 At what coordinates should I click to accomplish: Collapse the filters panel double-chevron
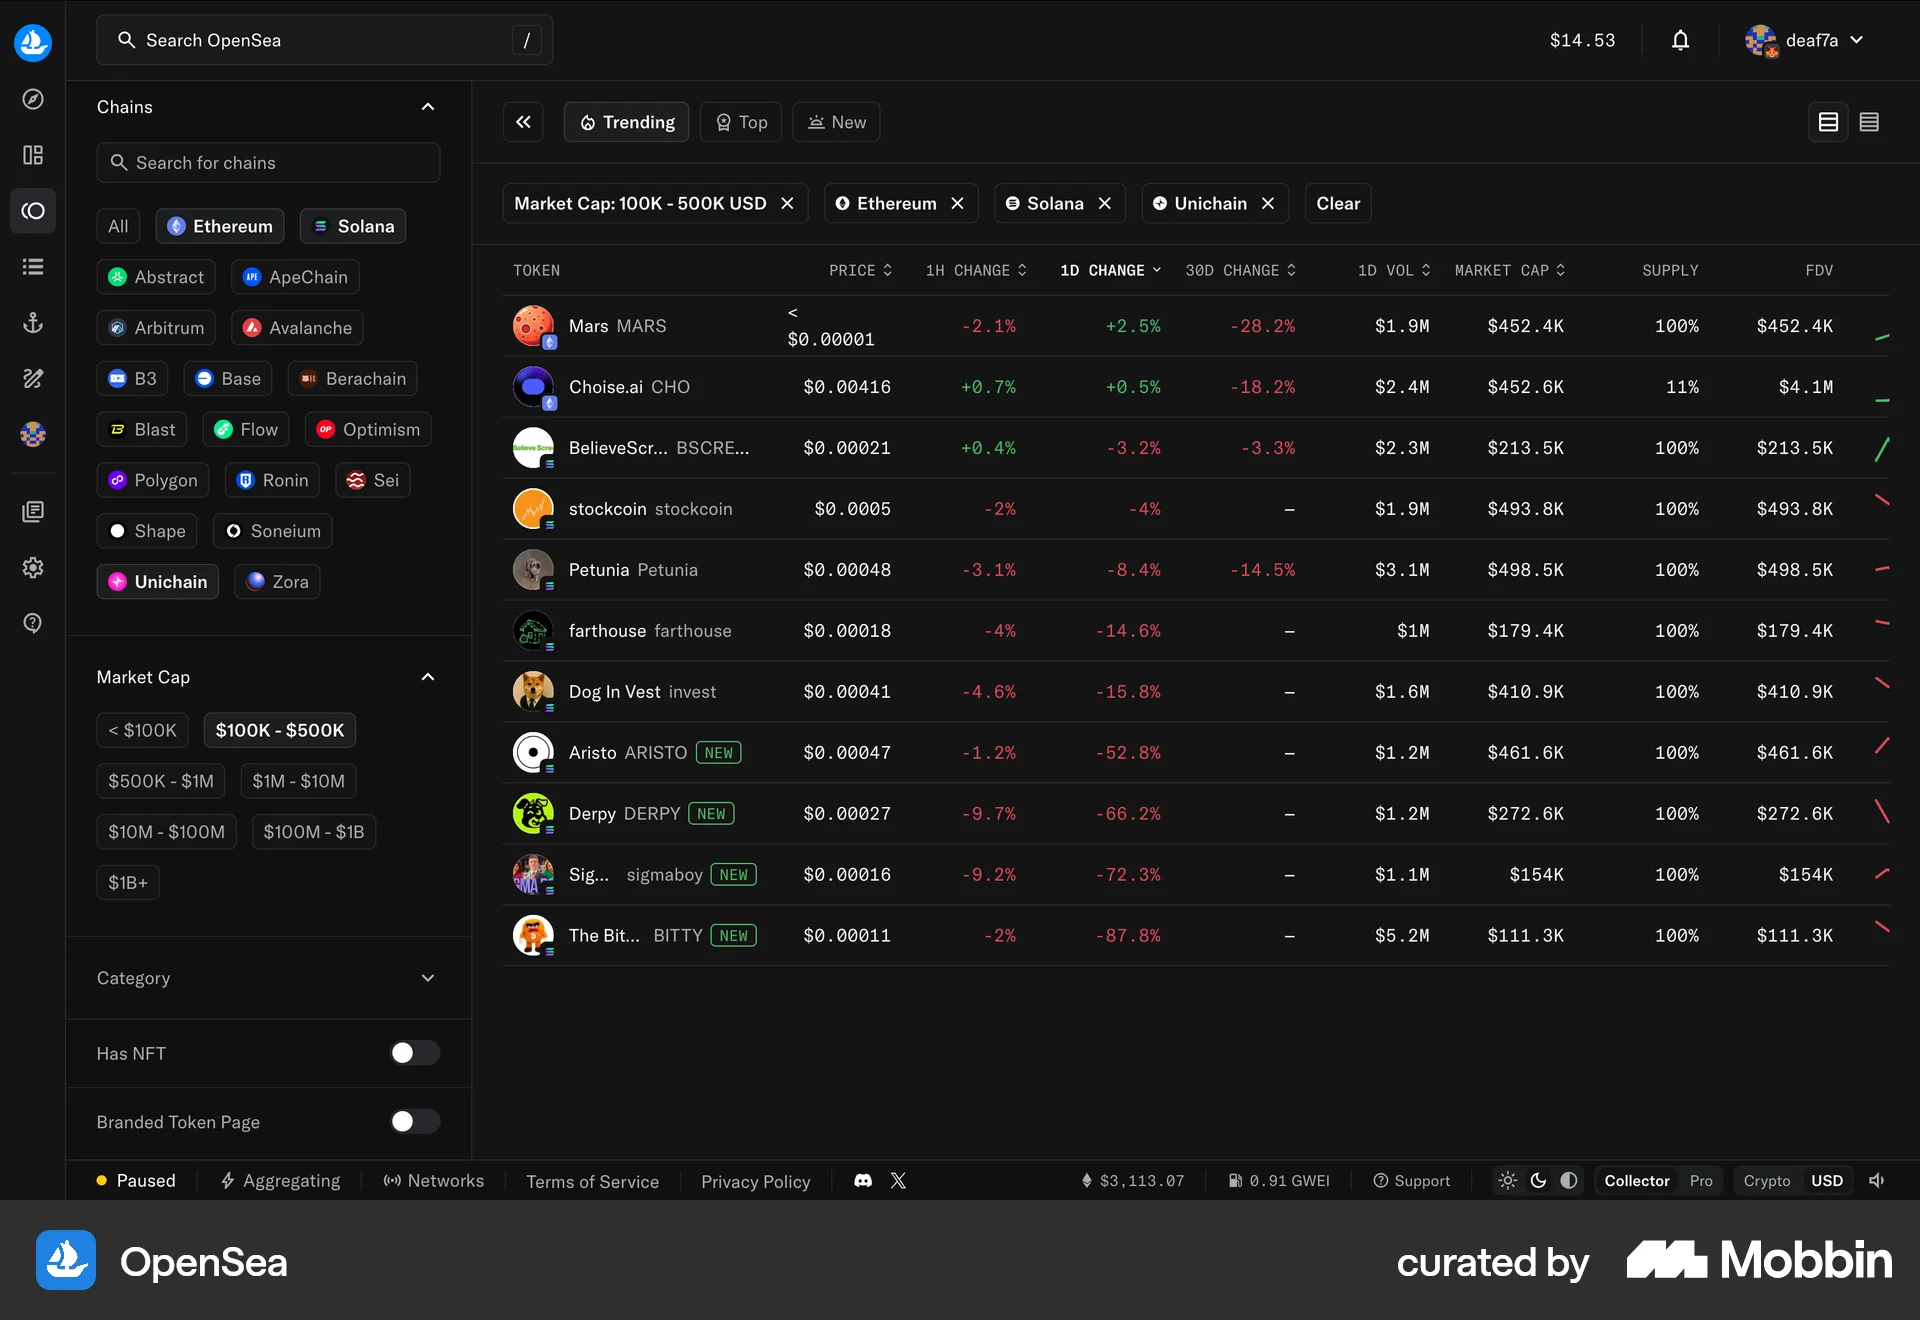click(x=523, y=122)
